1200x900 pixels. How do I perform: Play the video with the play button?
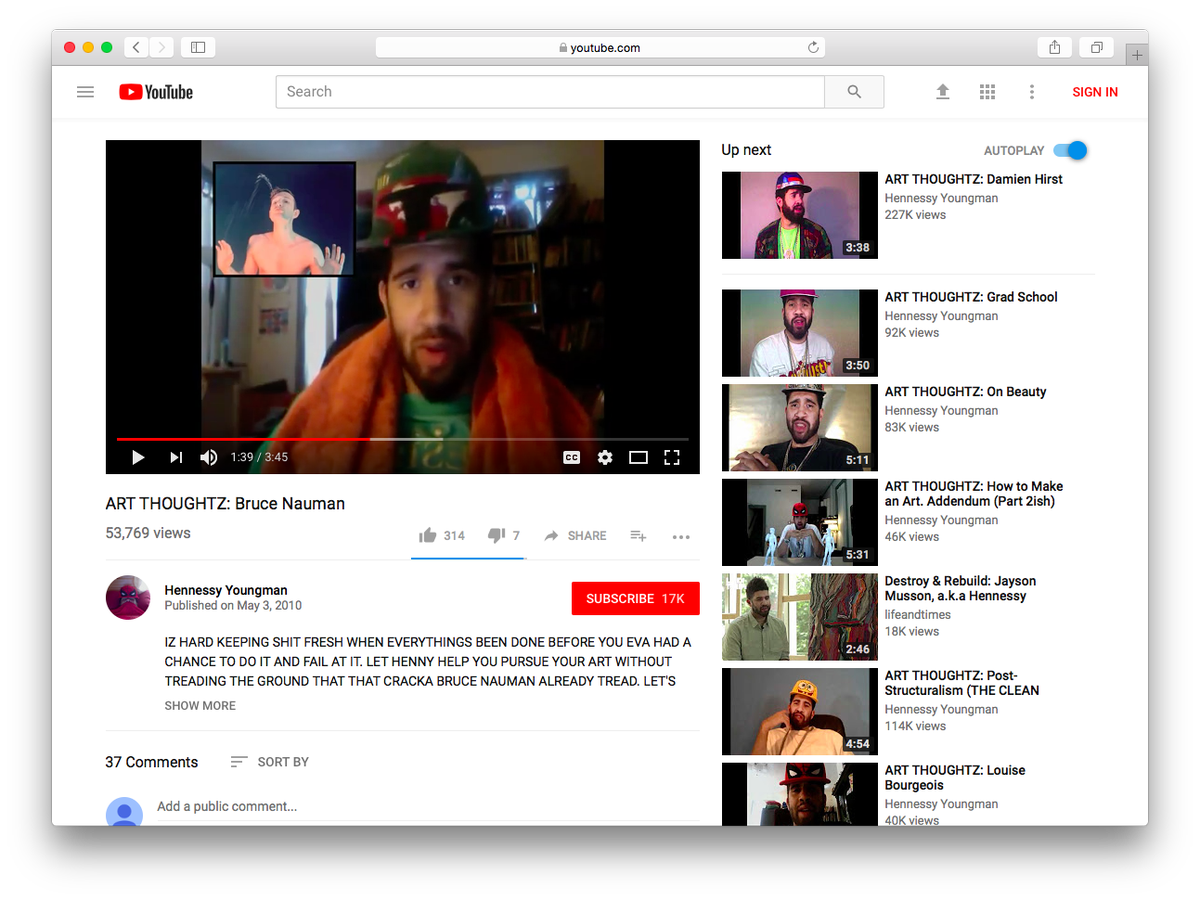pos(138,457)
